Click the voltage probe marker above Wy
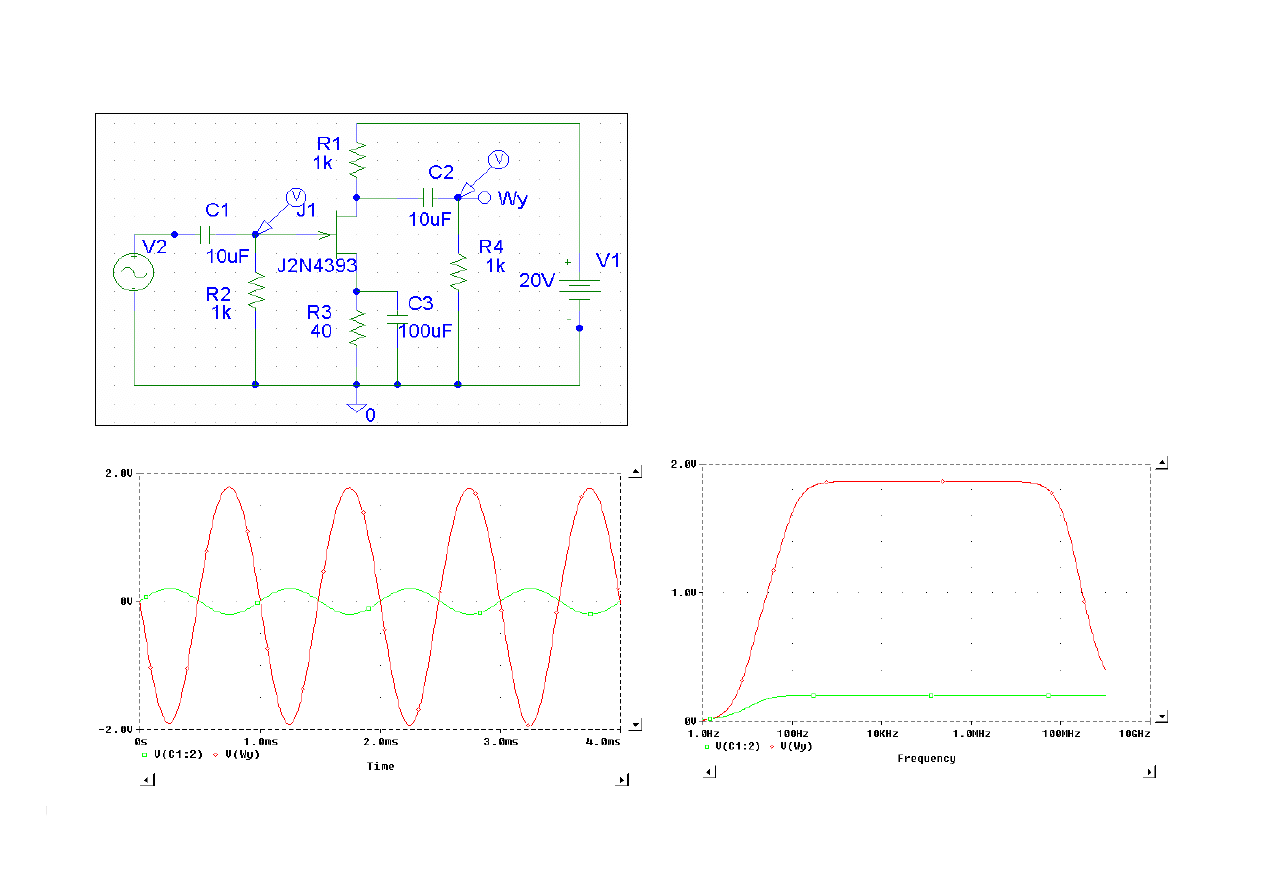This screenshot has width=1263, height=893. pos(497,159)
